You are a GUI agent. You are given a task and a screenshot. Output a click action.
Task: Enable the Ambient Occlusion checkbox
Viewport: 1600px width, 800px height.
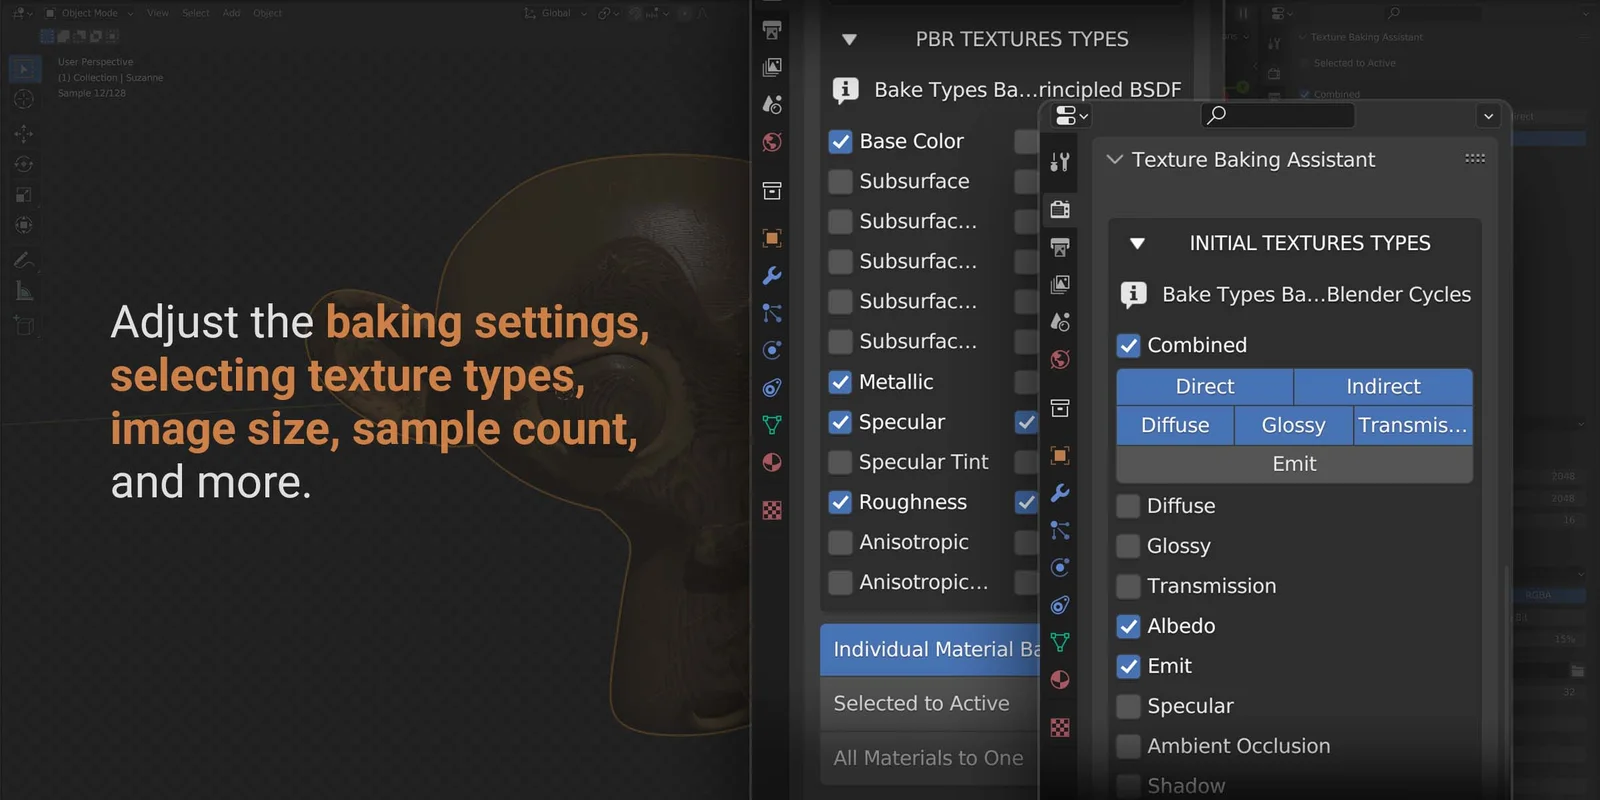pos(1128,746)
